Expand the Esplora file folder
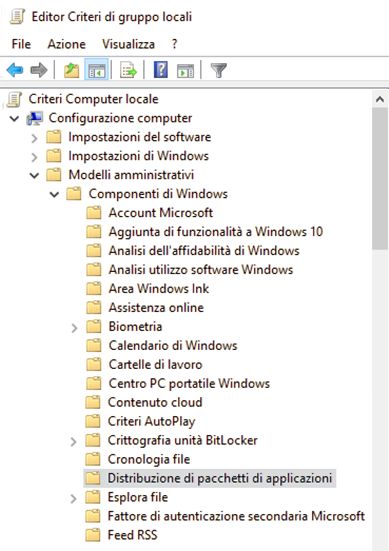Screen dimensions: 389x551 (73, 499)
